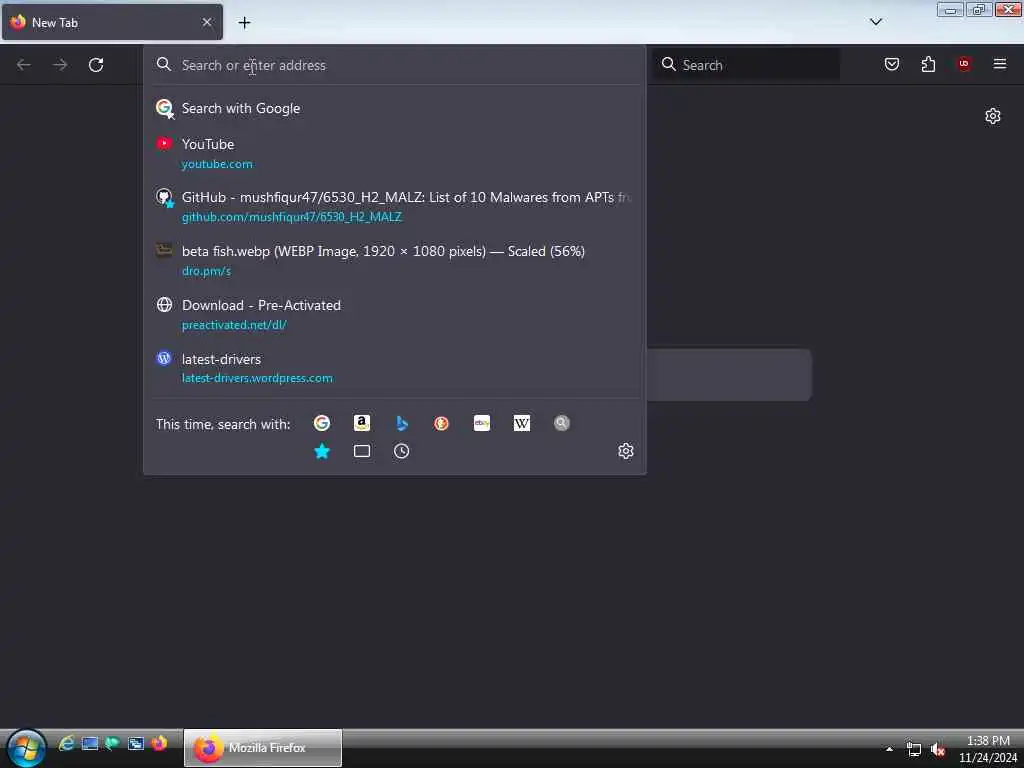Search bookmarks with the star icon
The image size is (1024, 768).
(x=322, y=451)
